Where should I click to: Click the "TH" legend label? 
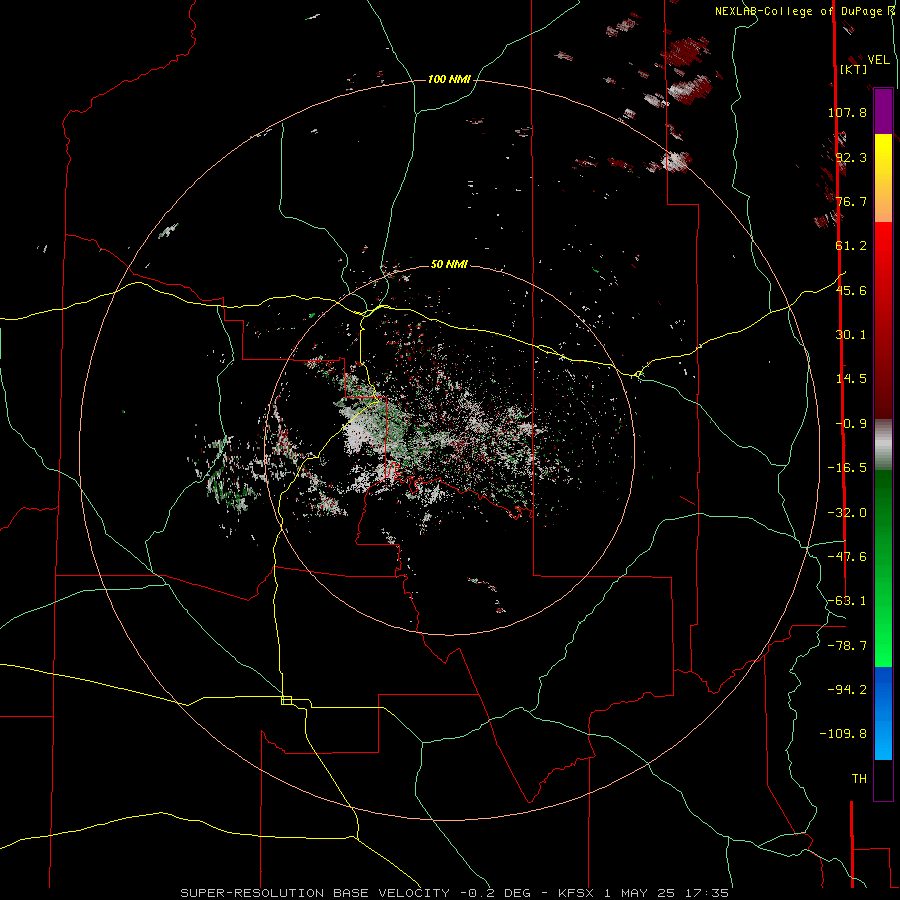[x=859, y=779]
